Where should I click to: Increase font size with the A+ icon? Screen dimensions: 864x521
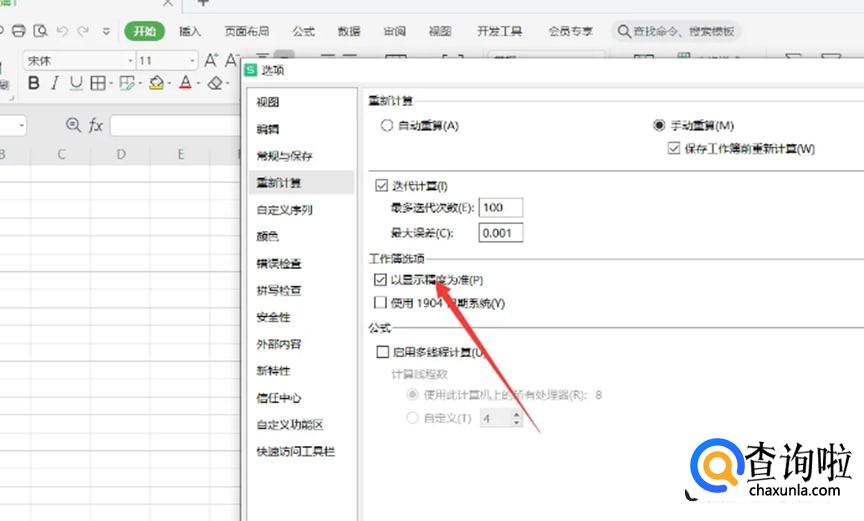tap(211, 60)
